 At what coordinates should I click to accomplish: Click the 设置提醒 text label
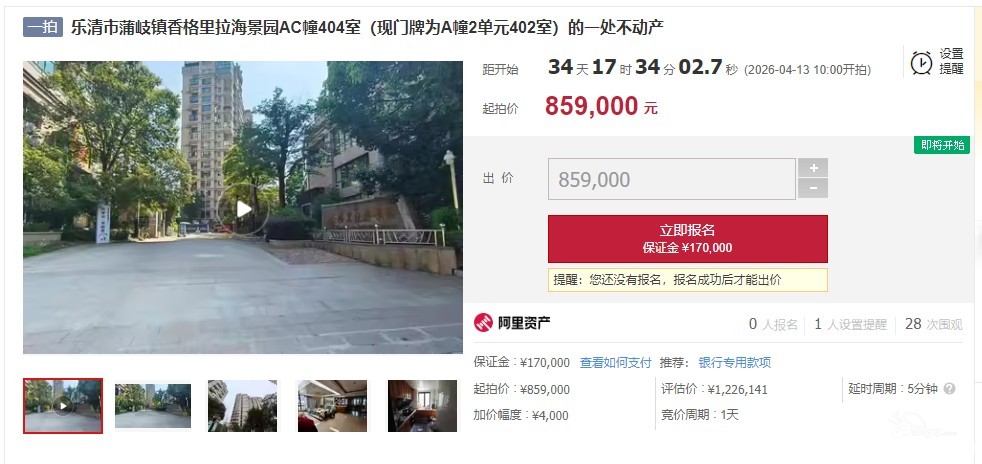(x=951, y=62)
